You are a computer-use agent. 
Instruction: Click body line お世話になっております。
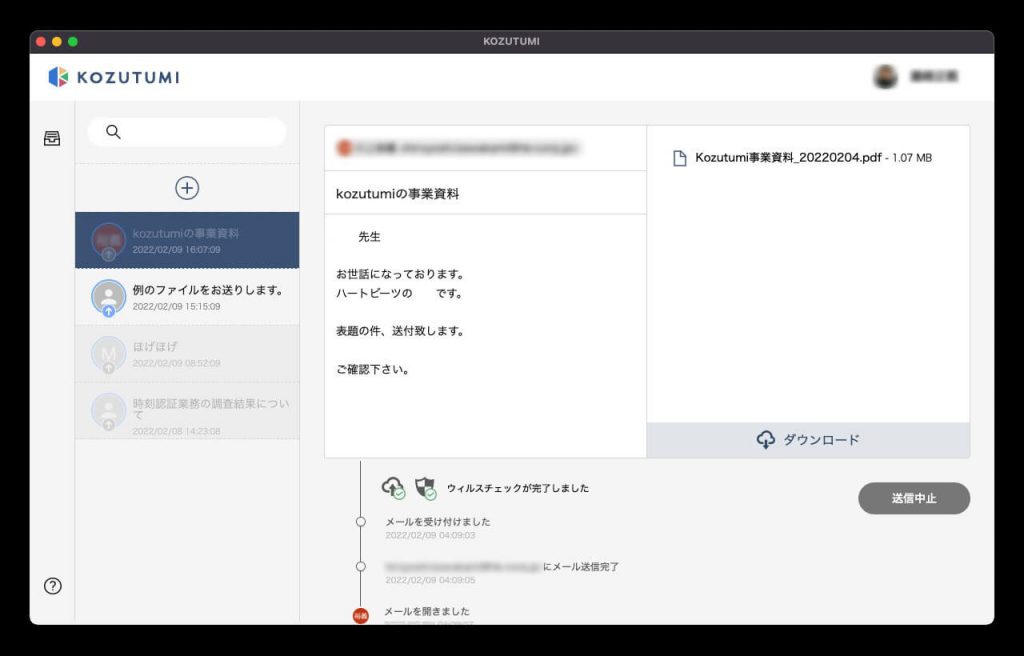(x=400, y=274)
